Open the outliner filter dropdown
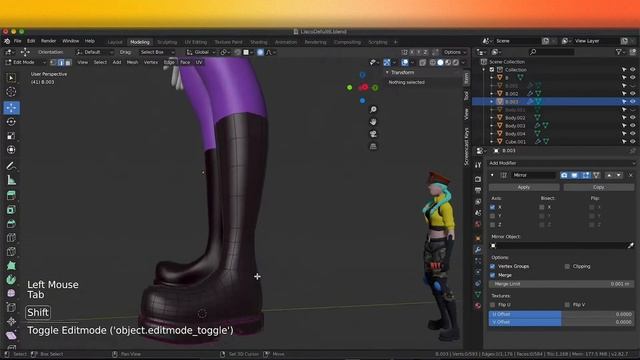 click(621, 52)
